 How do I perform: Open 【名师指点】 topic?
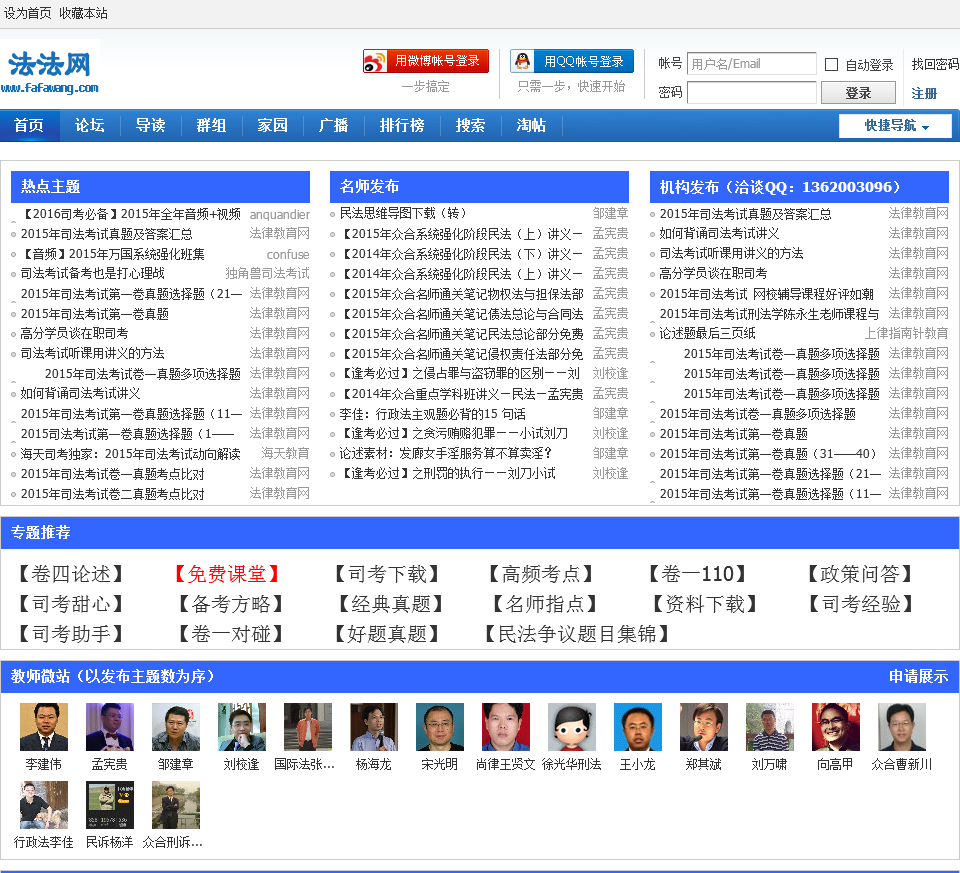coord(545,604)
